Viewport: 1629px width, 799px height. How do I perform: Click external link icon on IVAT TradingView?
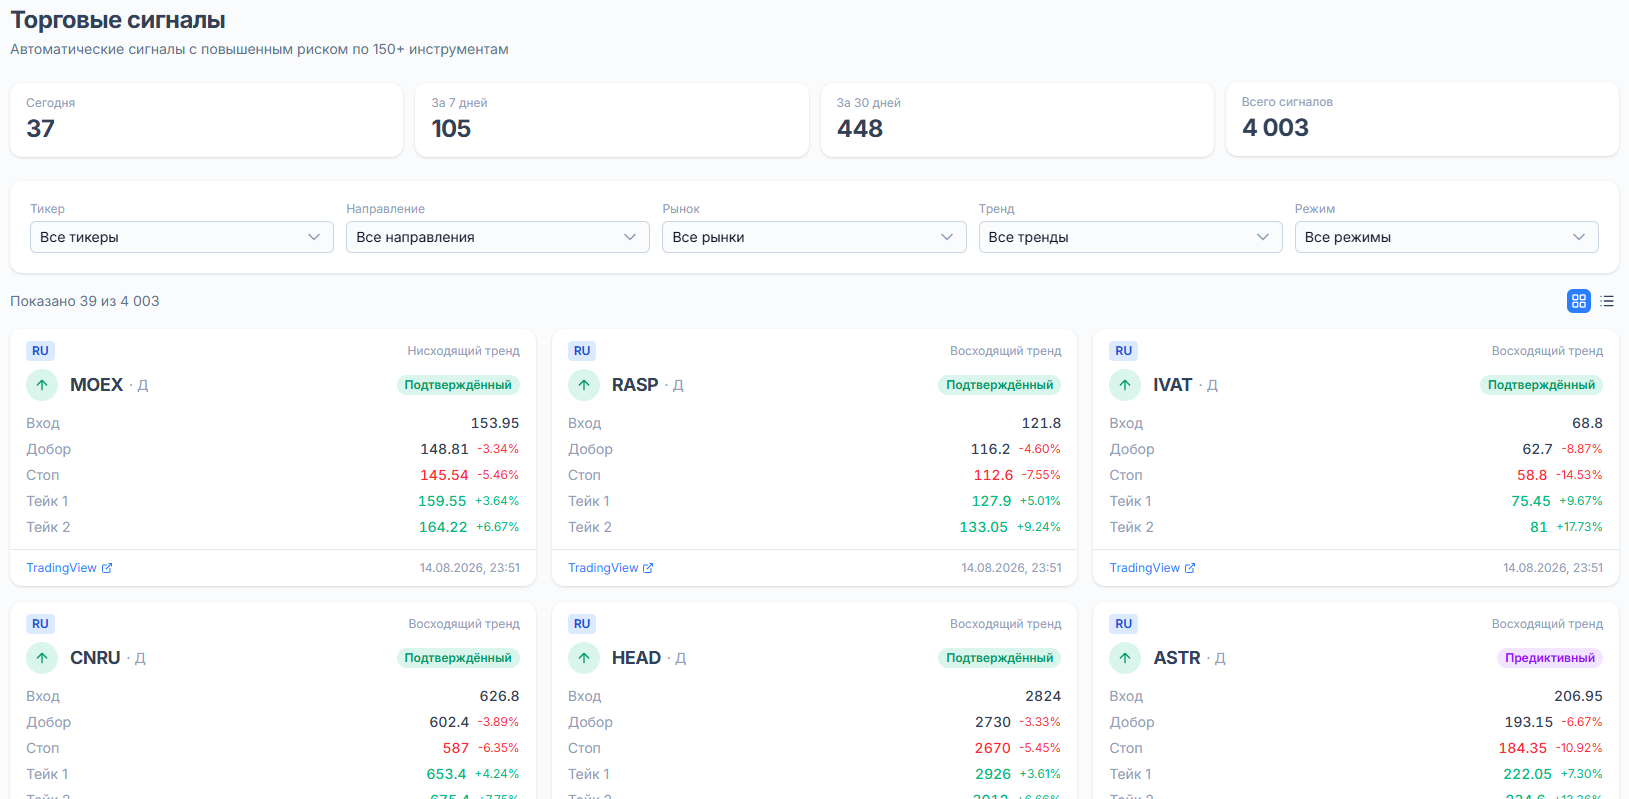[x=1190, y=568]
